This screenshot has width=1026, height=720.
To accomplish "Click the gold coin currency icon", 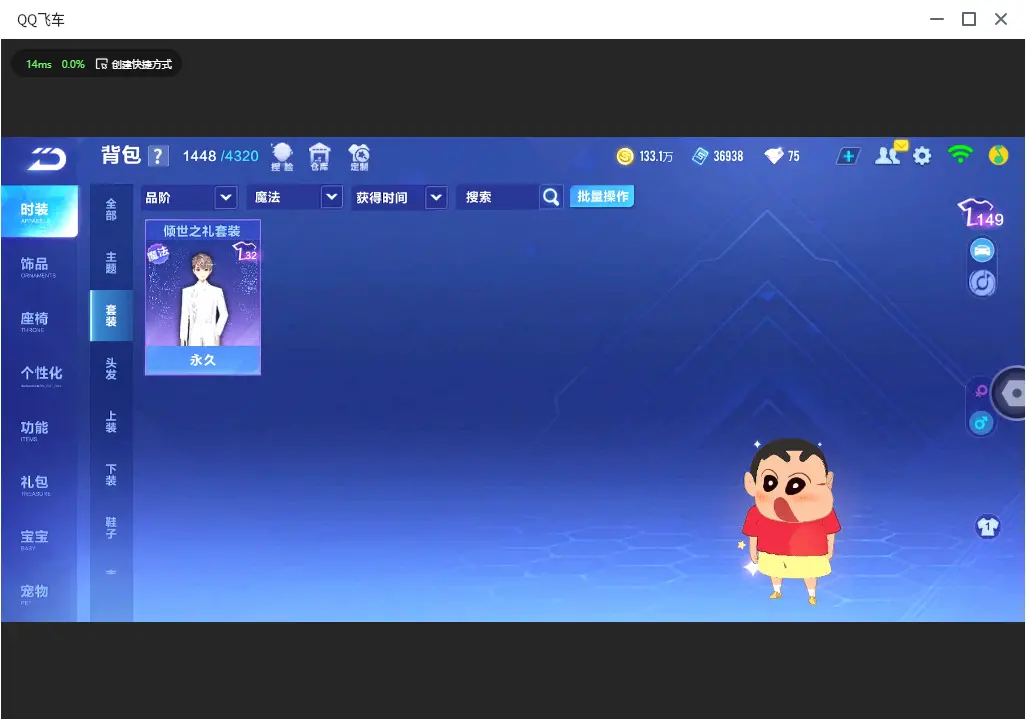I will click(x=625, y=156).
